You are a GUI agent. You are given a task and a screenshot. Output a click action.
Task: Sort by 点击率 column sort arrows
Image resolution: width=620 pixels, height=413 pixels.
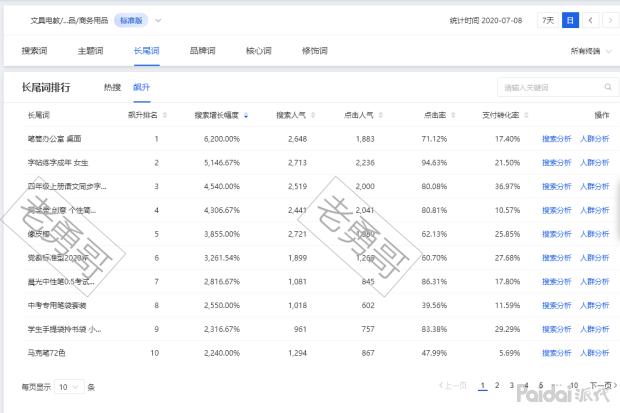click(x=453, y=115)
